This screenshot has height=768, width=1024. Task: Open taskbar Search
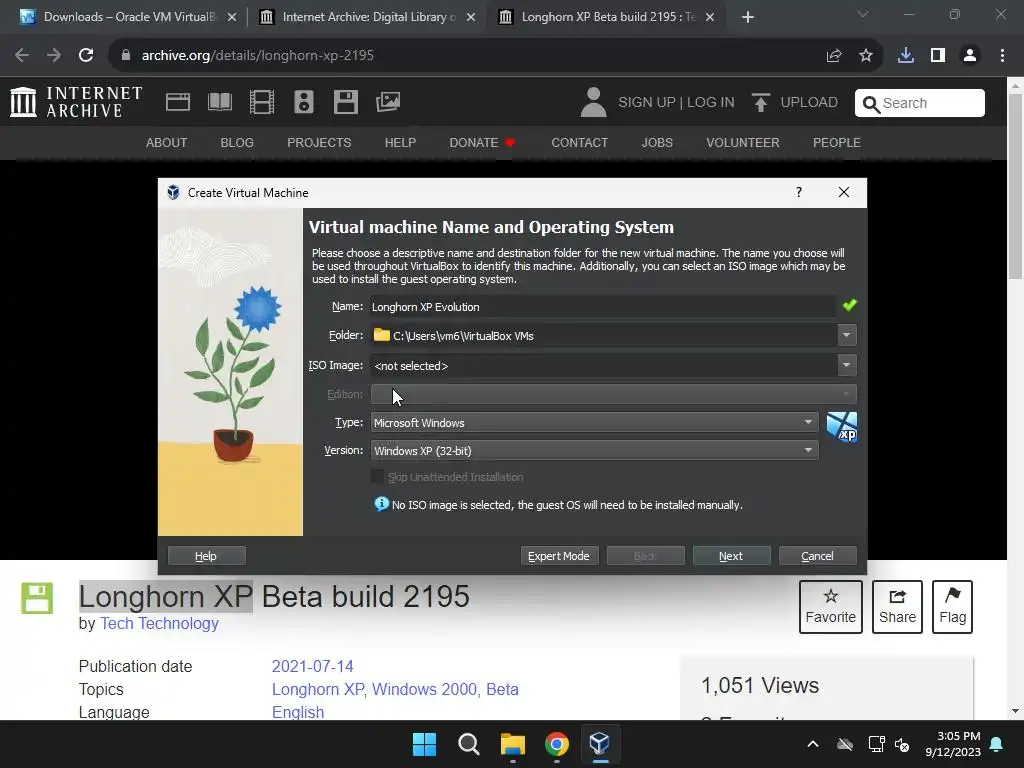(x=468, y=744)
